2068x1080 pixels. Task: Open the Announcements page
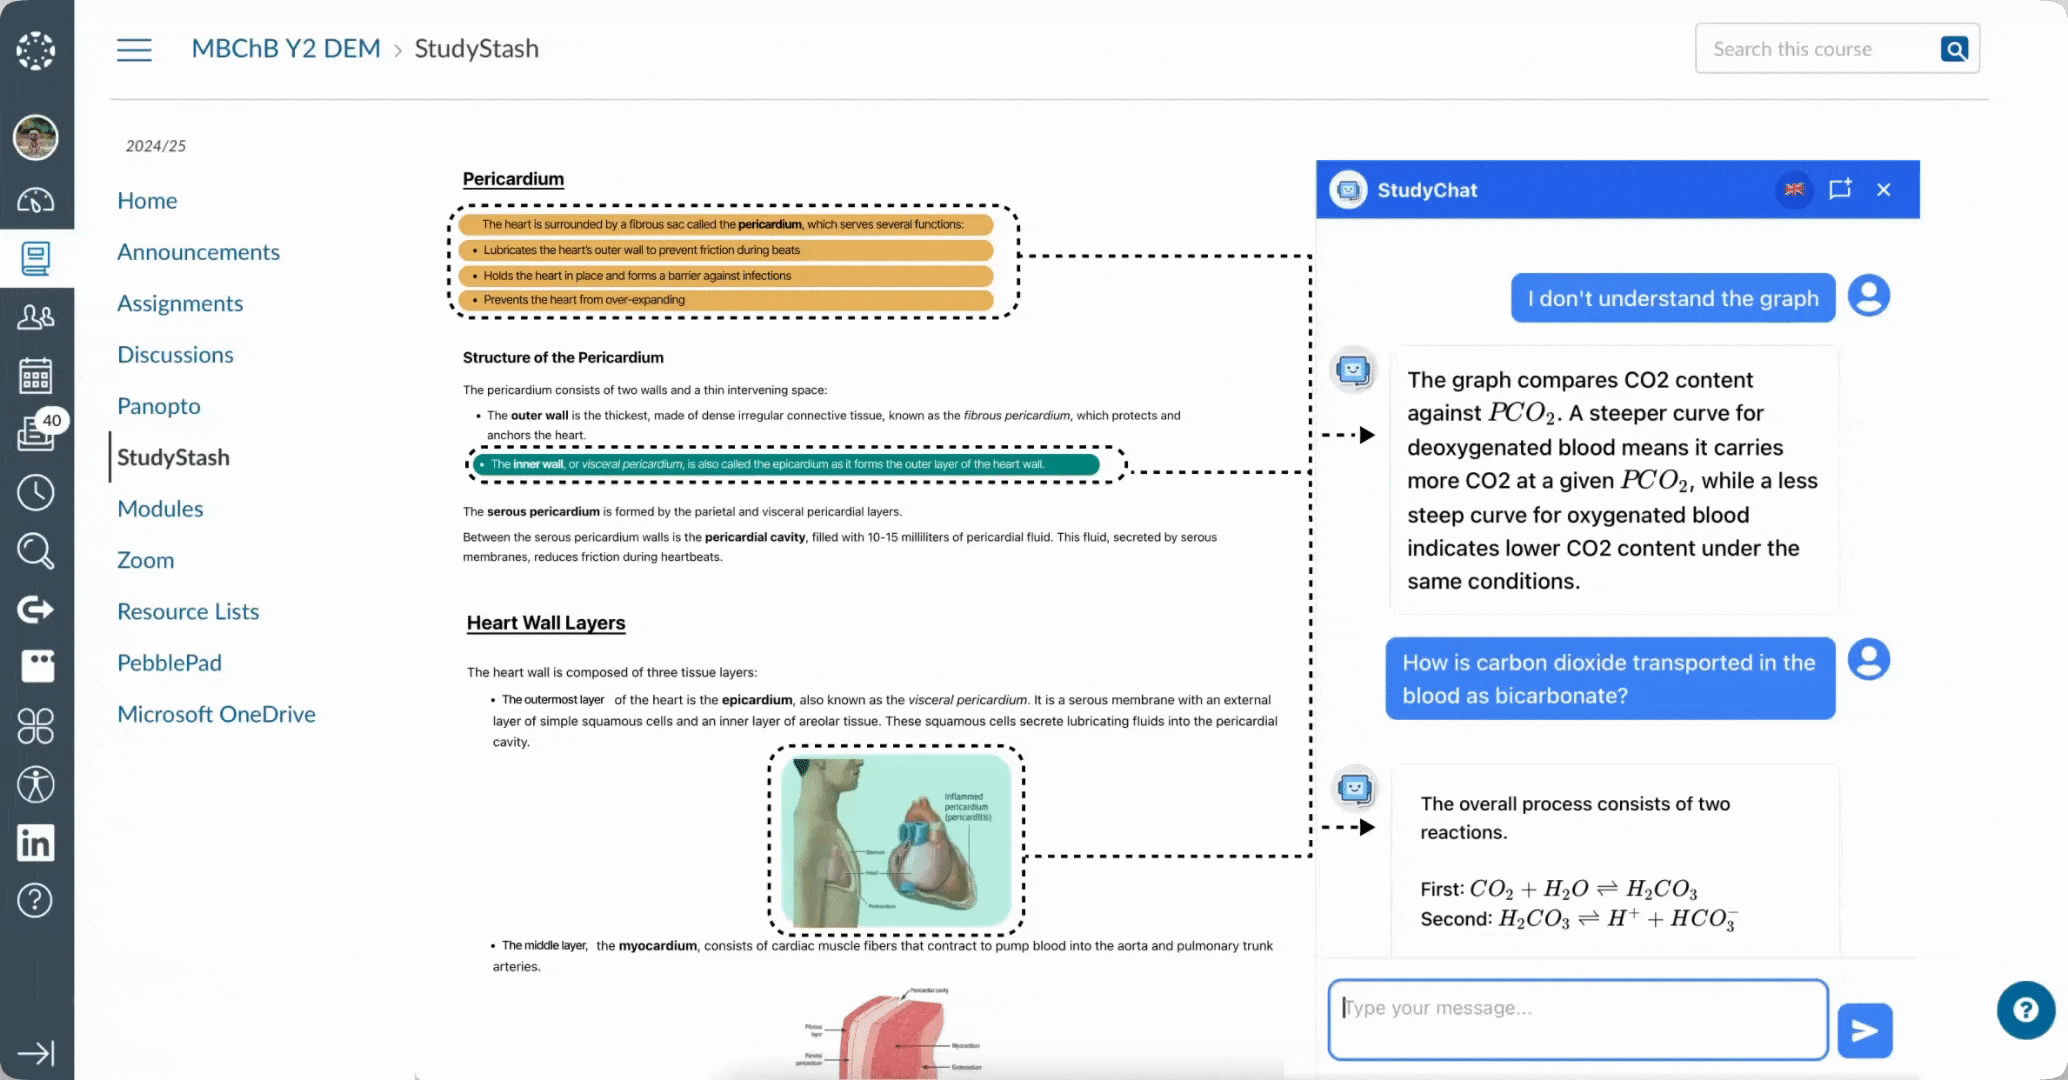coord(198,251)
